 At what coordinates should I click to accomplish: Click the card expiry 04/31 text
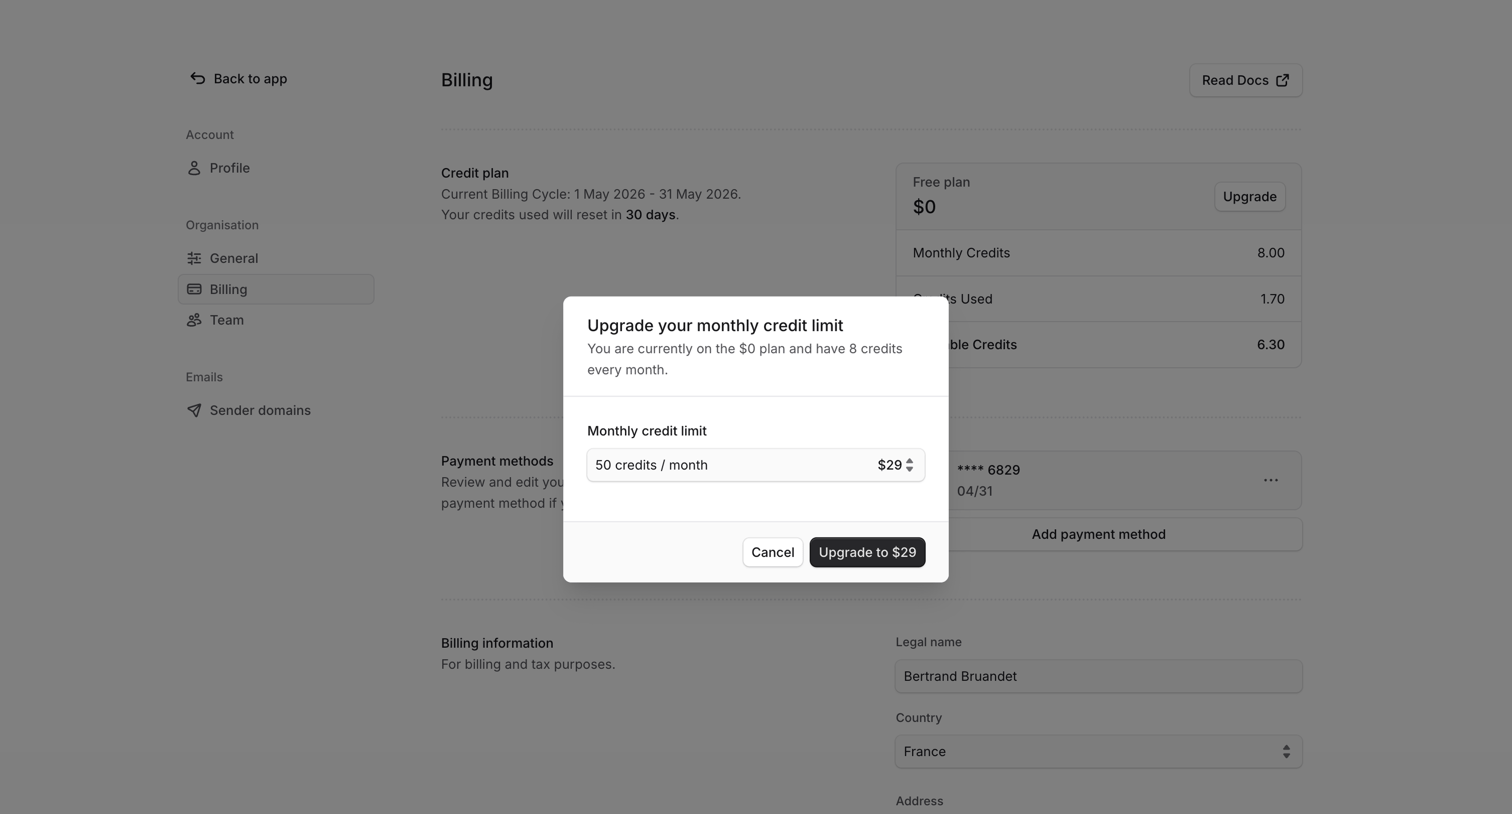(x=974, y=491)
